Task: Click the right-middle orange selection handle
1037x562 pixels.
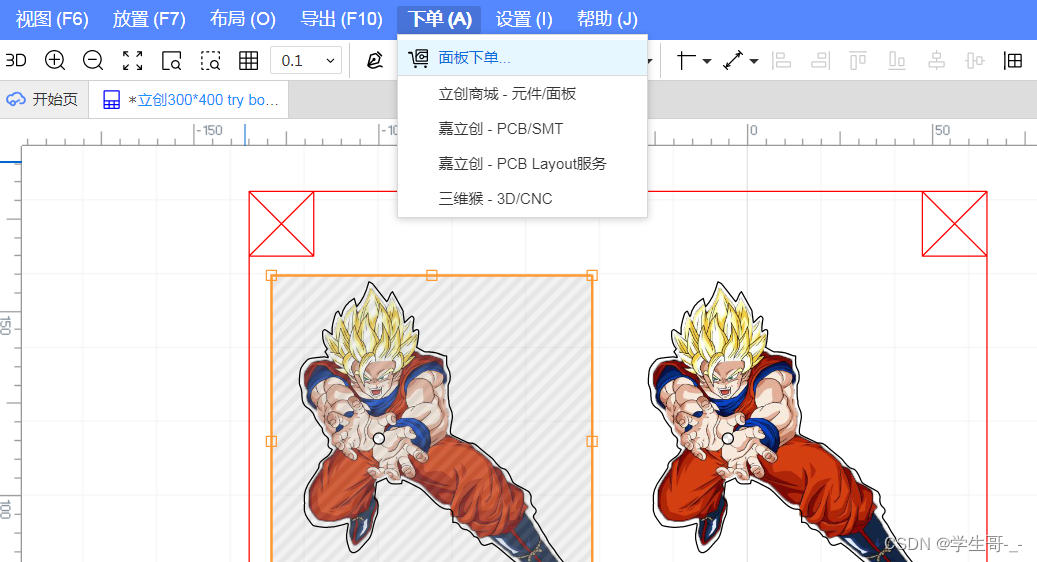Action: [592, 441]
